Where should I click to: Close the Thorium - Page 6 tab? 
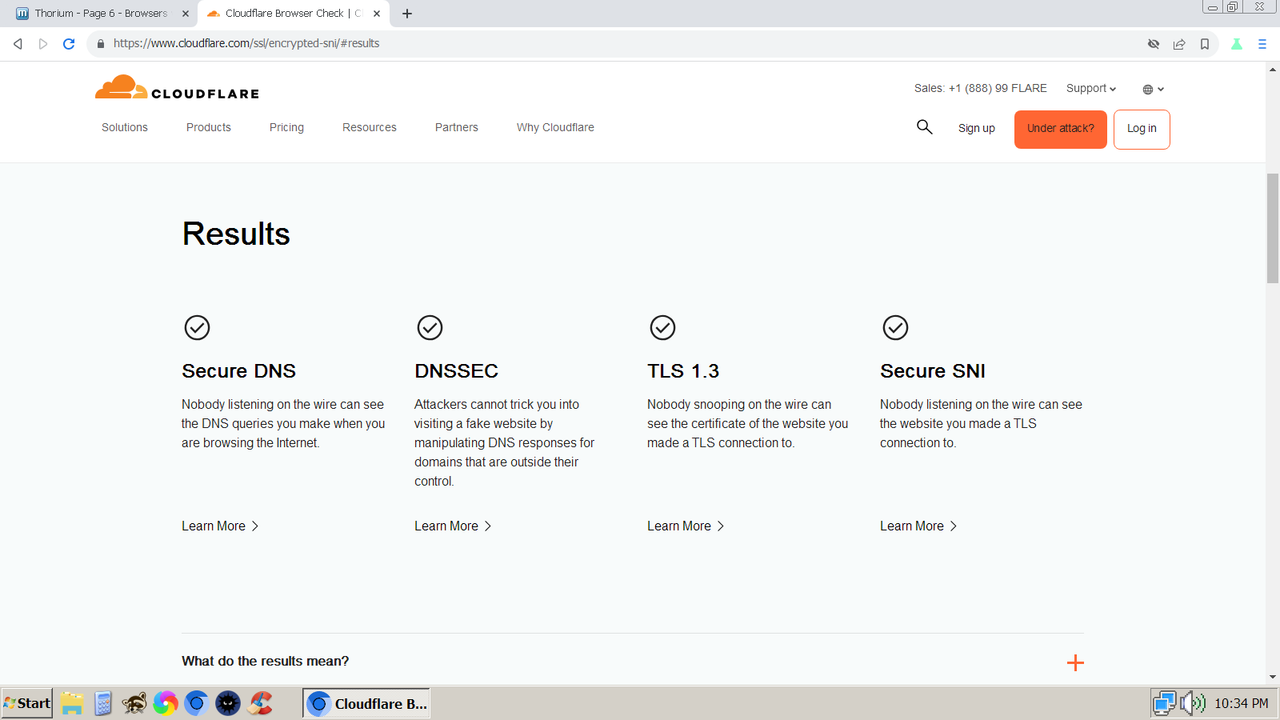click(184, 14)
